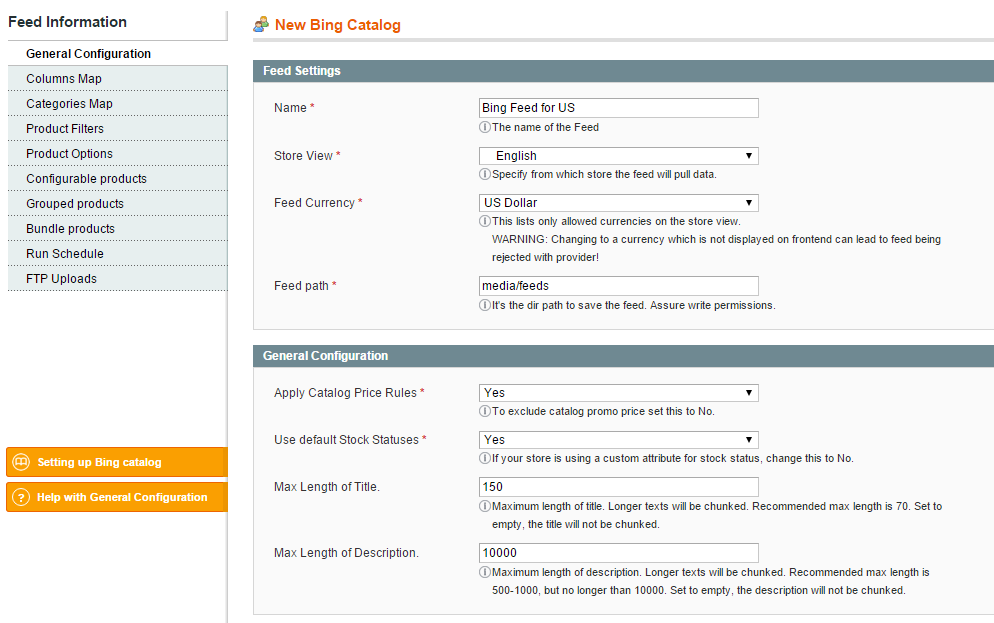This screenshot has width=994, height=623.
Task: Click the New Bing Catalog header icon
Action: (x=261, y=25)
